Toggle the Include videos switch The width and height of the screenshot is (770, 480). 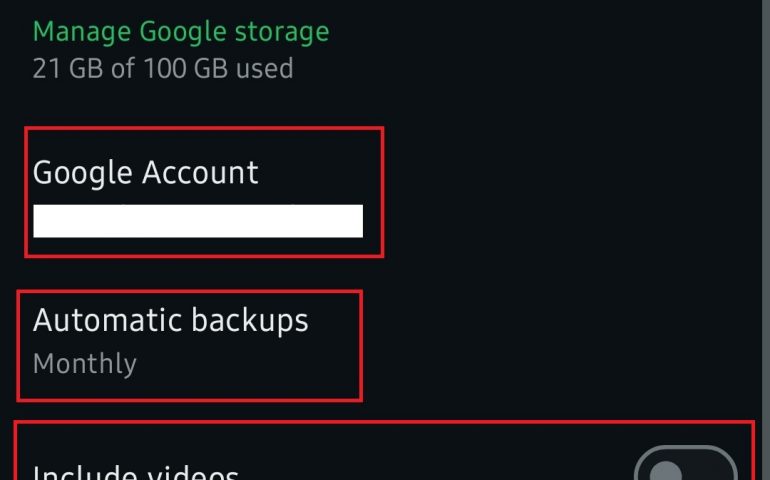click(685, 468)
